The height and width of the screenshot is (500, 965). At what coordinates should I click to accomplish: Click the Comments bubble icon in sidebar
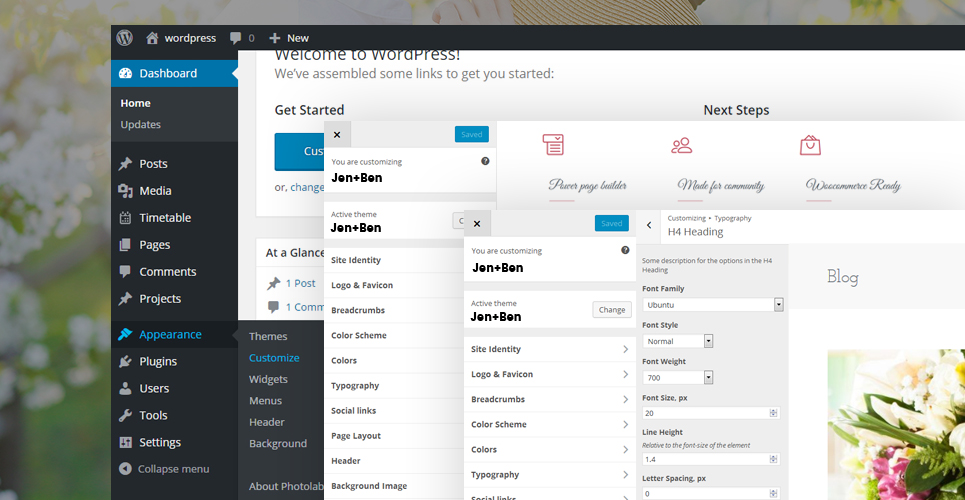point(126,272)
